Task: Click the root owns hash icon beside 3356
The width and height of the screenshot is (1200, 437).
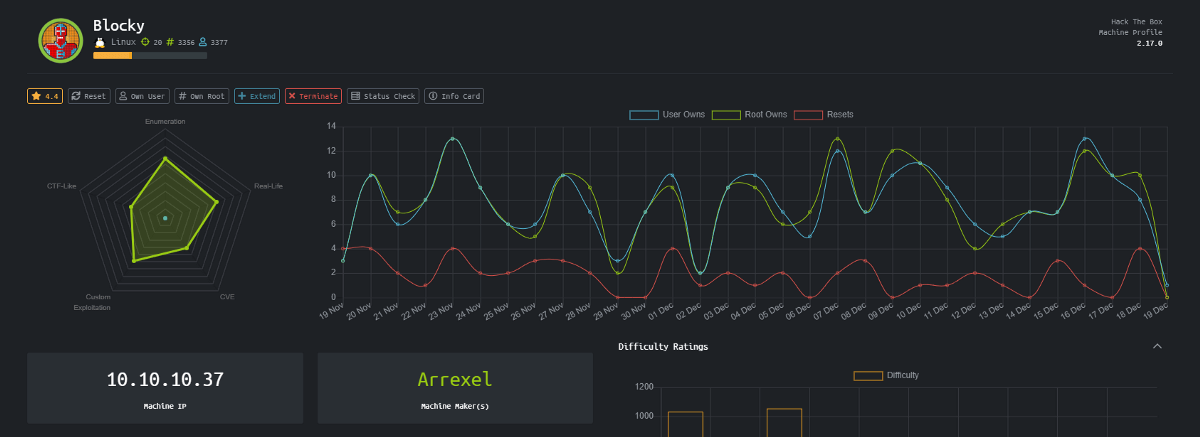Action: 171,42
